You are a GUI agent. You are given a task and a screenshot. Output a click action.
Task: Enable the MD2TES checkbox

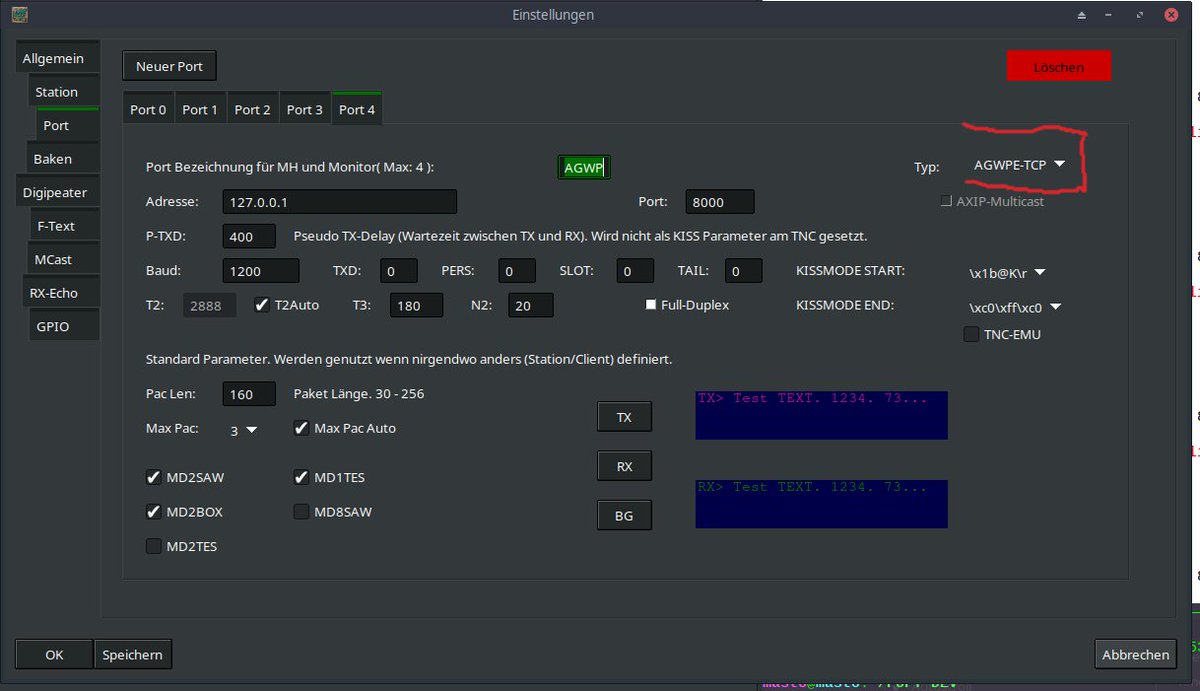pos(154,546)
